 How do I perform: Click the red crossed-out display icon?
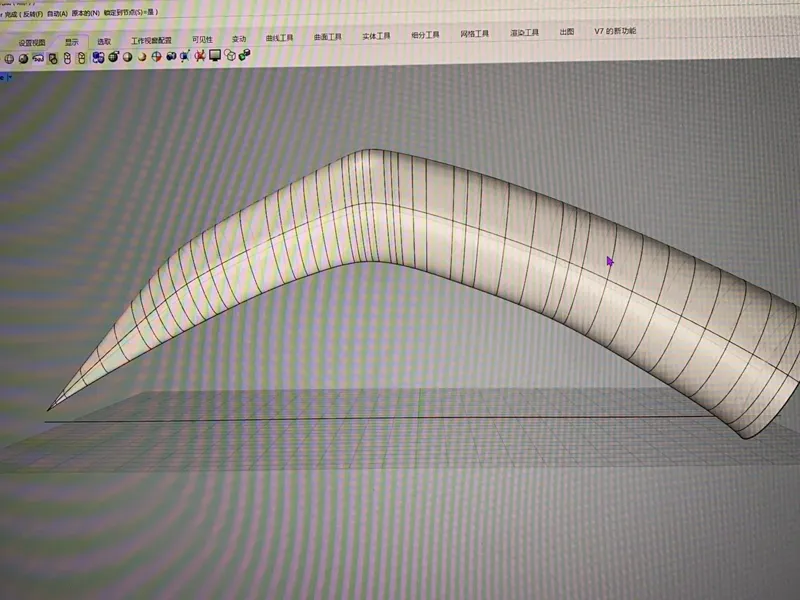(199, 55)
